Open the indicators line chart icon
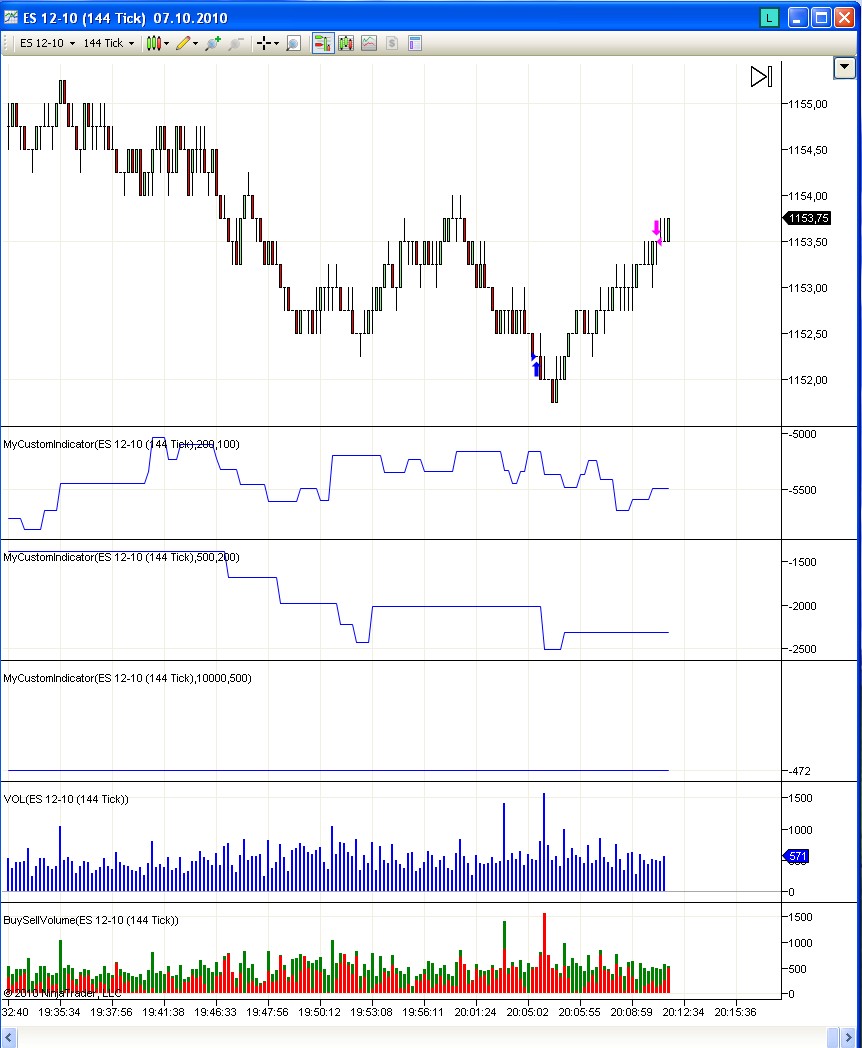Viewport: 862px width, 1048px height. click(x=369, y=43)
